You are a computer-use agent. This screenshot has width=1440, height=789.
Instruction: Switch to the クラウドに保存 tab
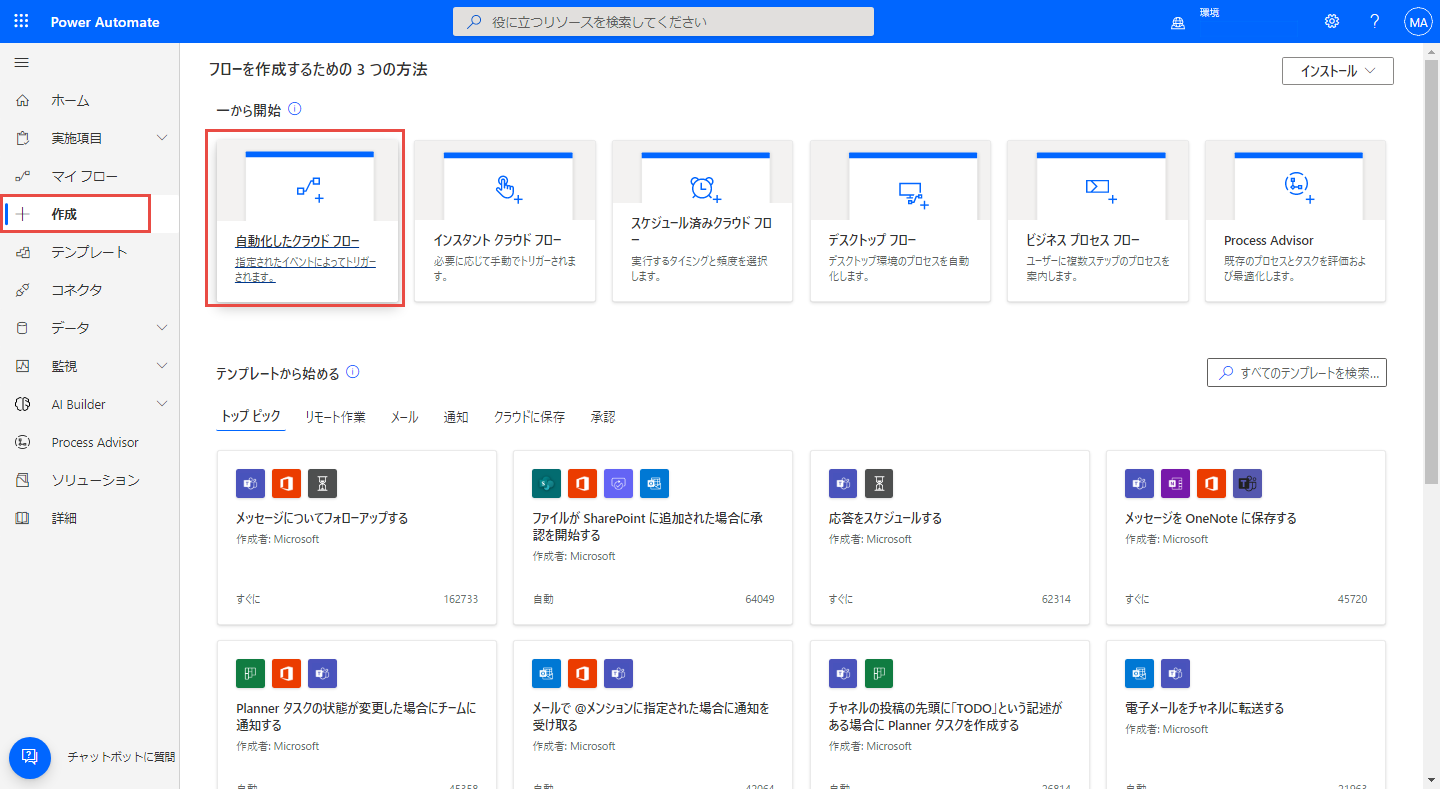[x=529, y=417]
